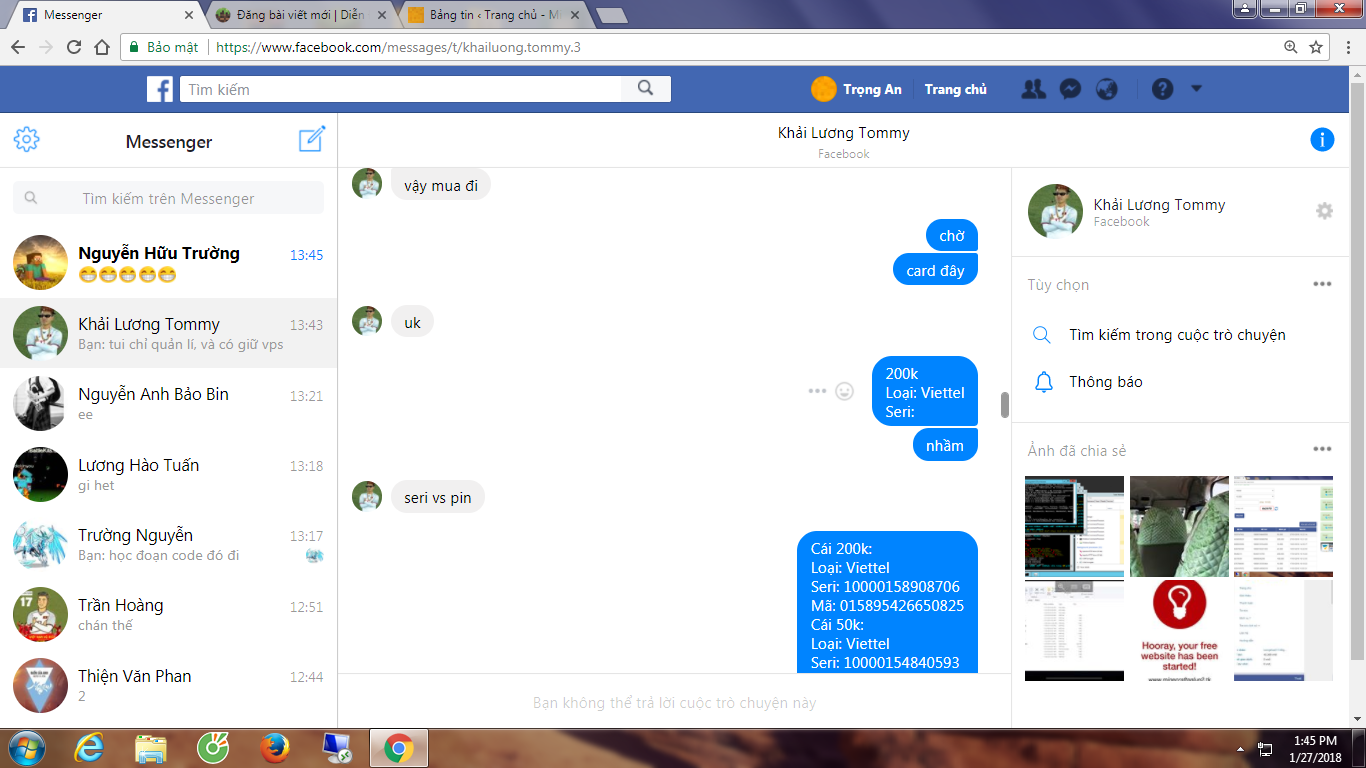Image resolution: width=1366 pixels, height=768 pixels.
Task: Go to Trang chủ home page
Action: [x=955, y=89]
